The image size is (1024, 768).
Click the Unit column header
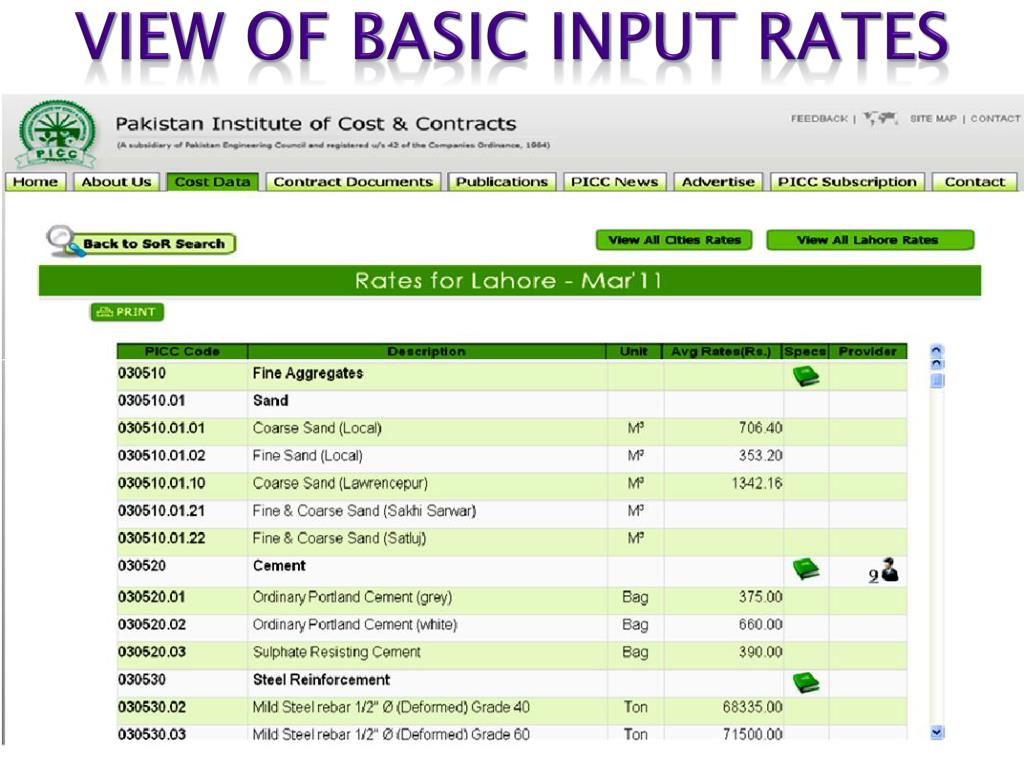(634, 351)
